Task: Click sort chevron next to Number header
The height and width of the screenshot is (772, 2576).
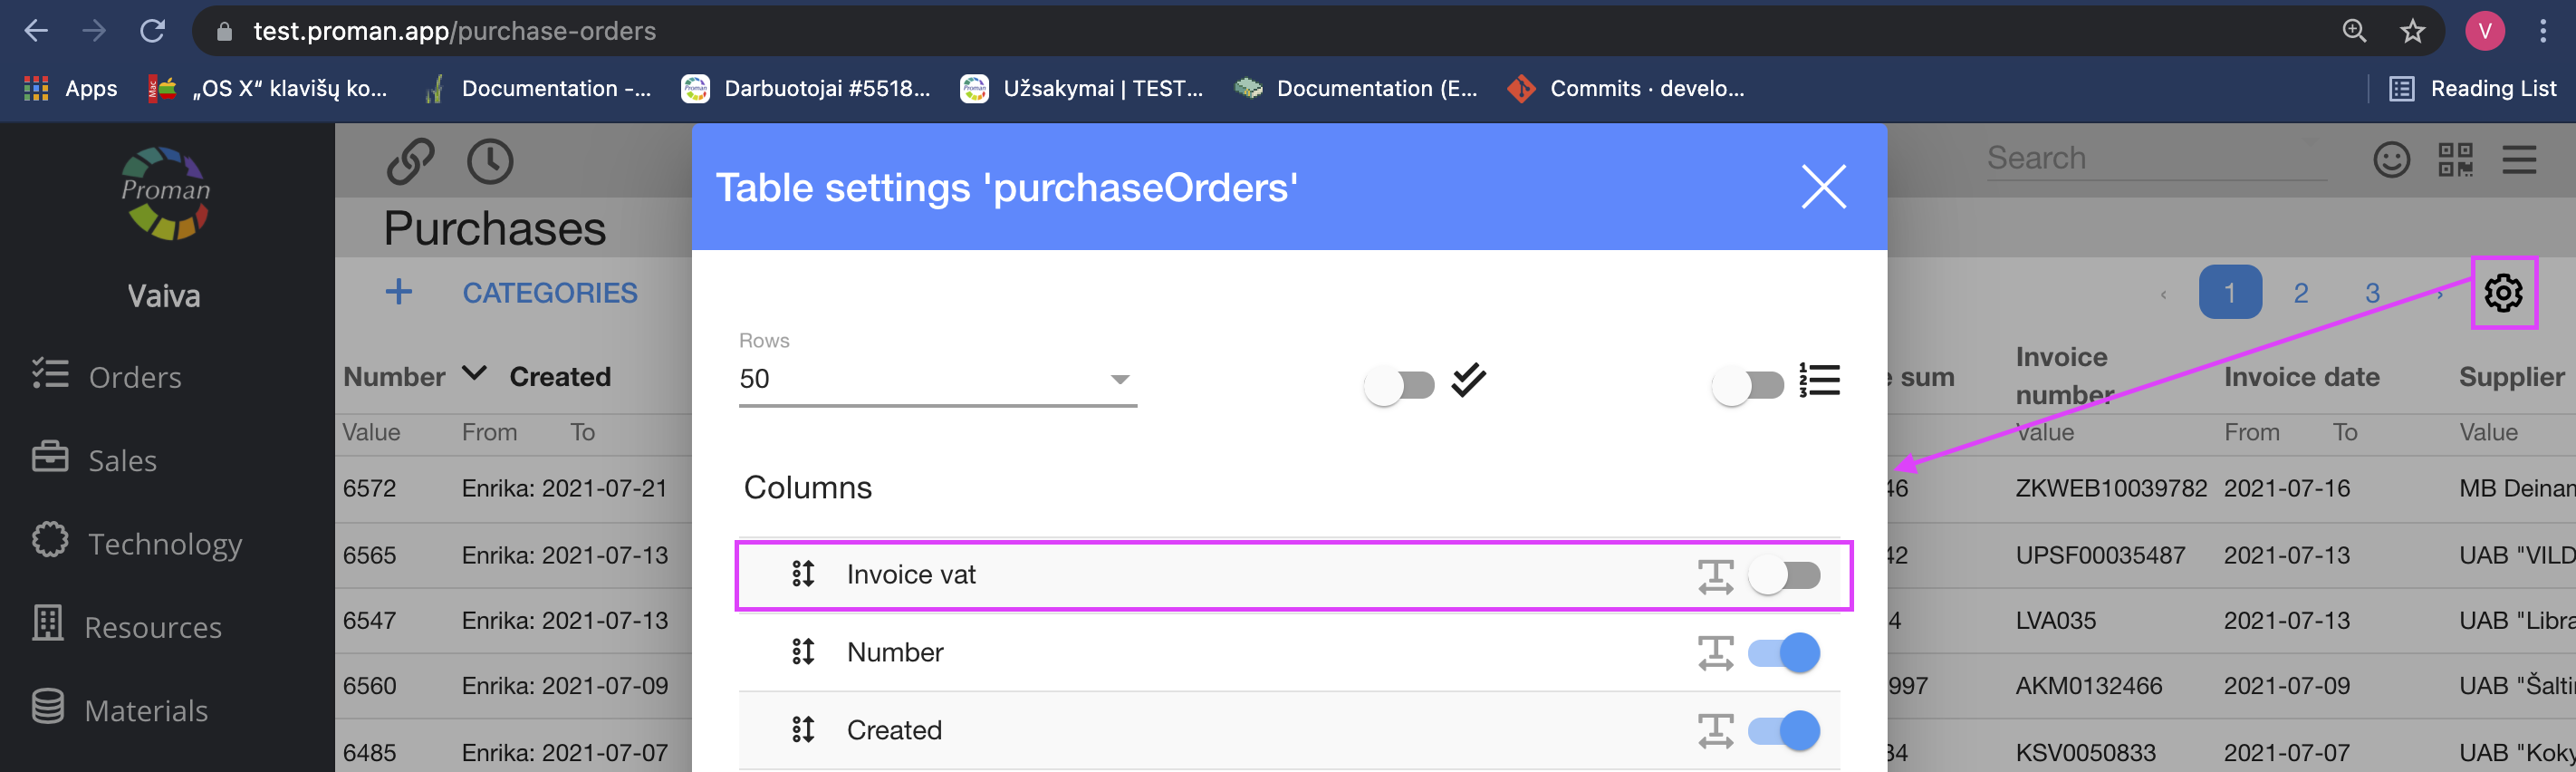Action: [x=474, y=374]
